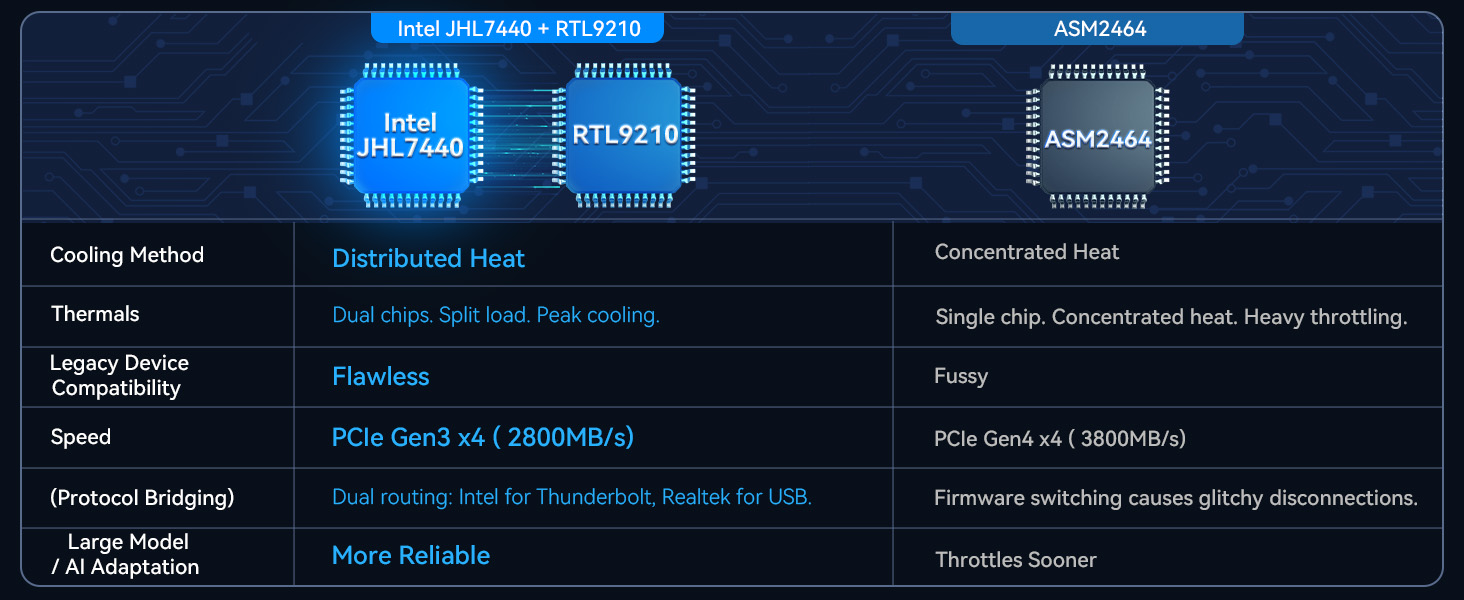Click the More Reliable text
Viewport: 1464px width, 600px height.
(x=411, y=556)
